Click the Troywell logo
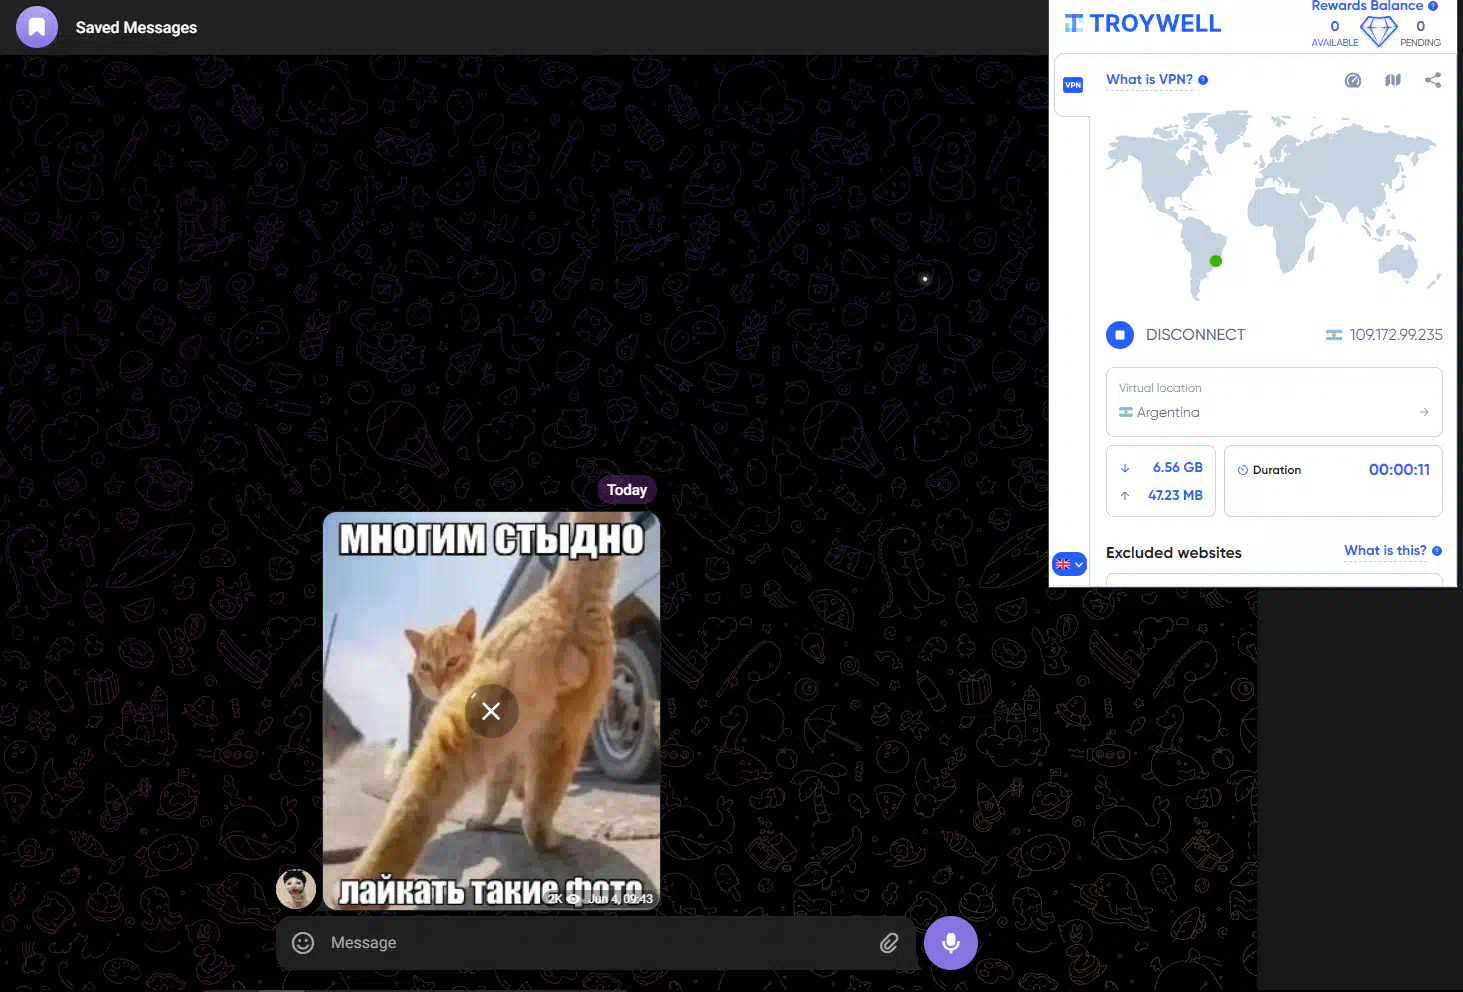 (x=1142, y=23)
